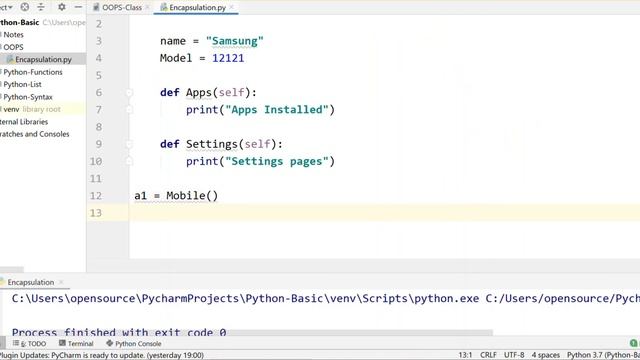This screenshot has width=640, height=360.
Task: Click the python.exe command path in console
Action: coord(245,298)
